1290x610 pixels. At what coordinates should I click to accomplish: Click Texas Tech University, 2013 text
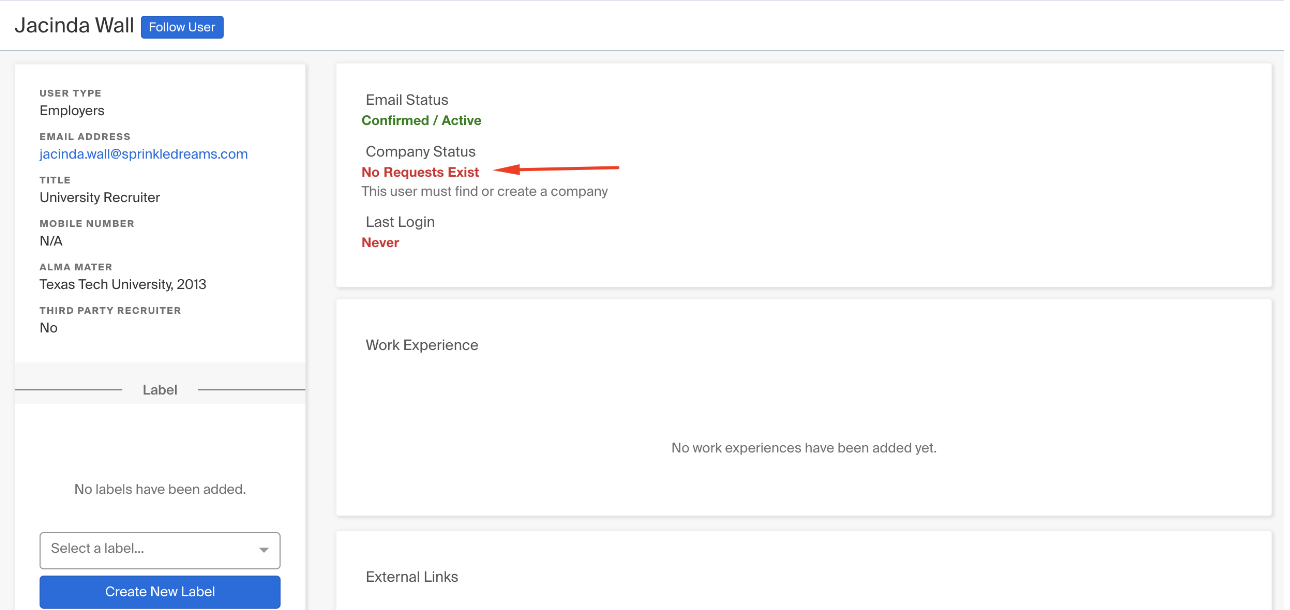(123, 285)
